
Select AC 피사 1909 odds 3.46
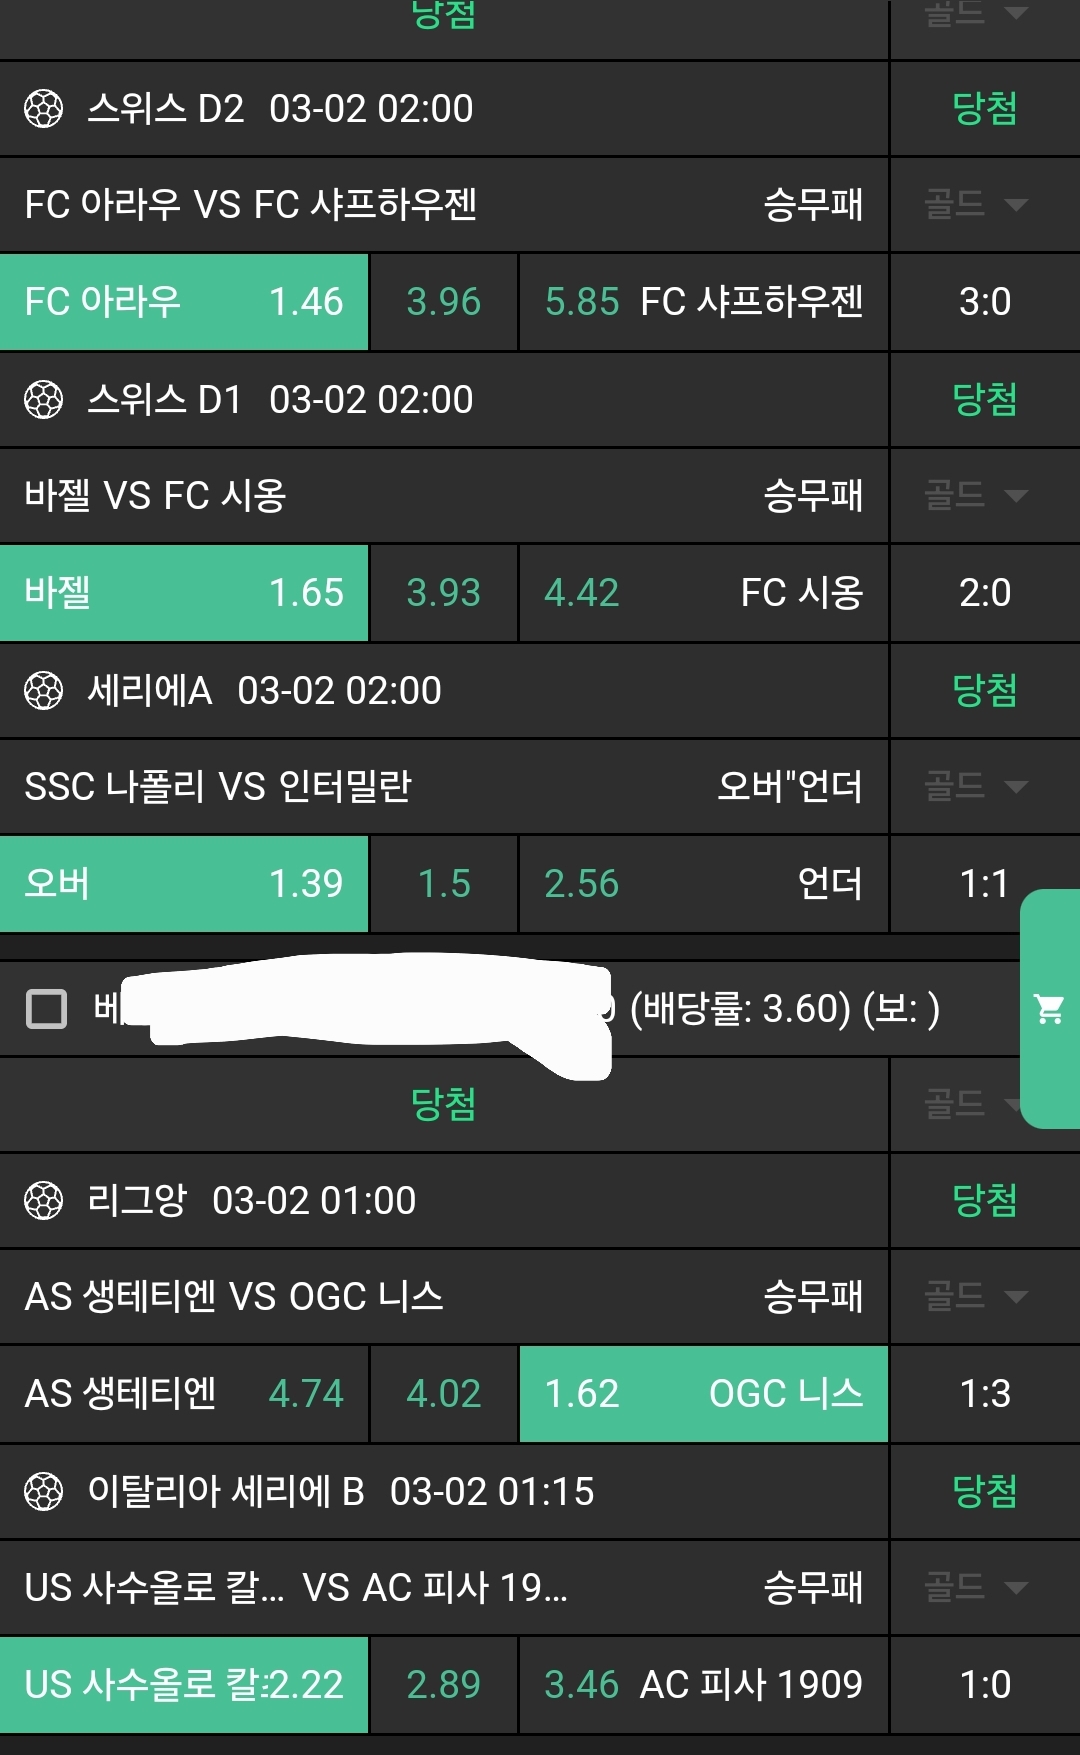click(703, 1685)
